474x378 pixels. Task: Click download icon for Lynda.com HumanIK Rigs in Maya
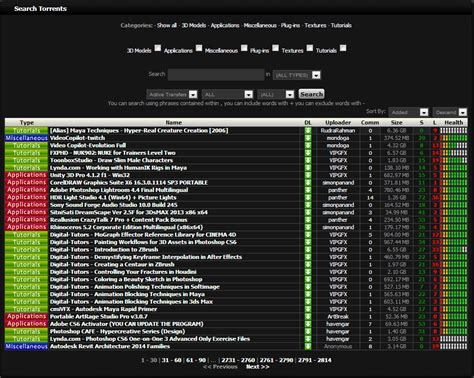coord(308,168)
